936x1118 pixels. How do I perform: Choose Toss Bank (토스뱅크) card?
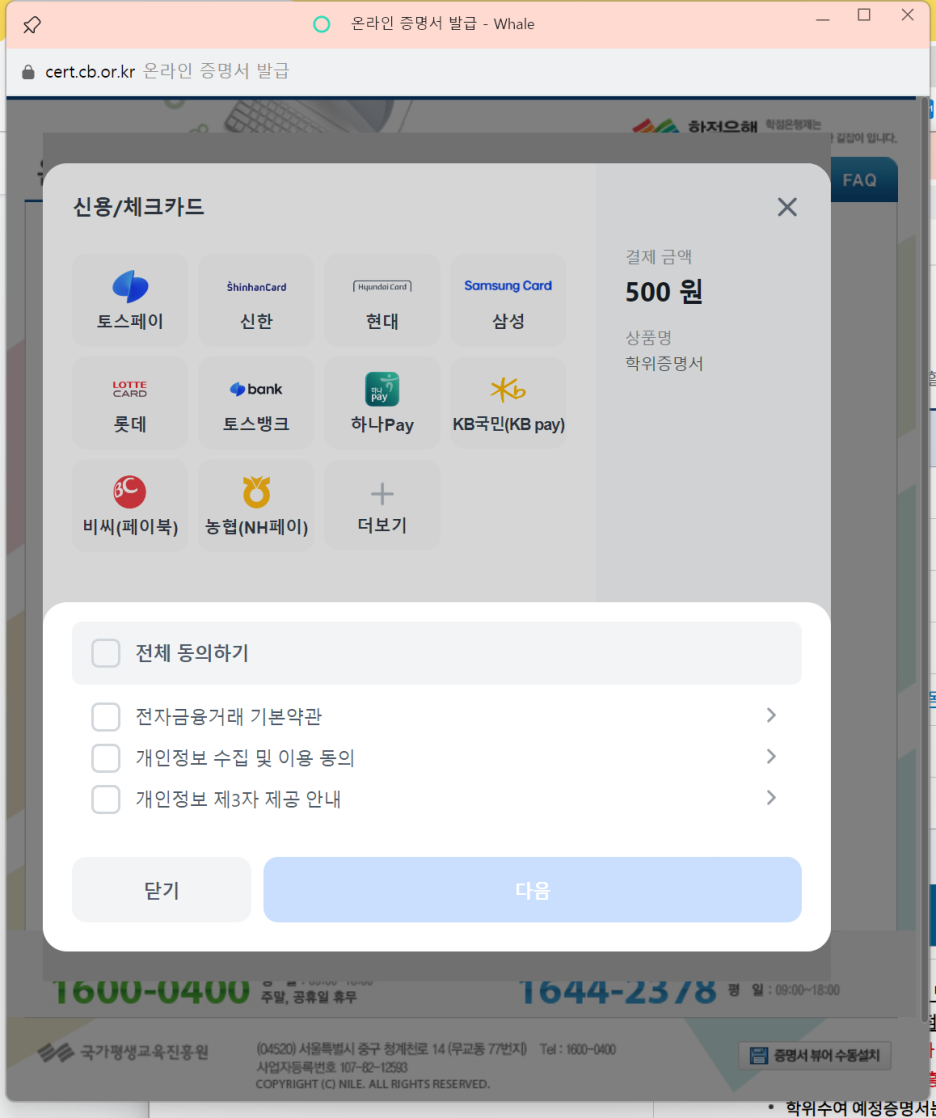256,403
